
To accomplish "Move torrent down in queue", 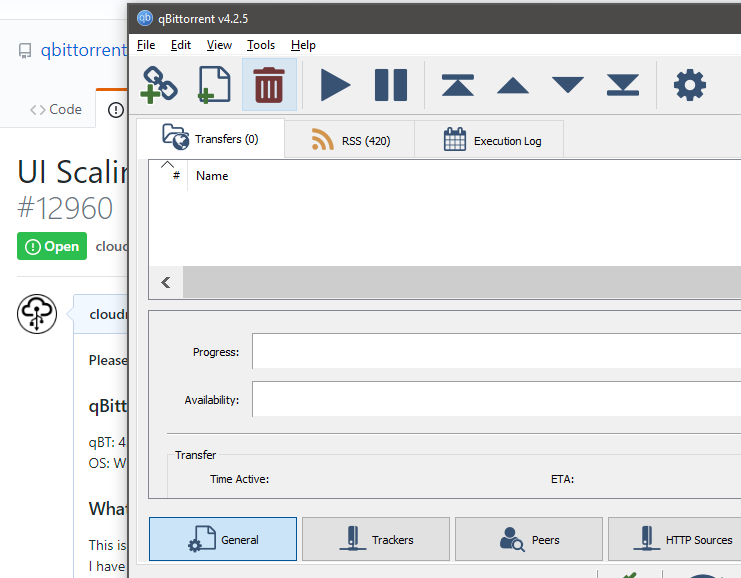I will pyautogui.click(x=568, y=85).
